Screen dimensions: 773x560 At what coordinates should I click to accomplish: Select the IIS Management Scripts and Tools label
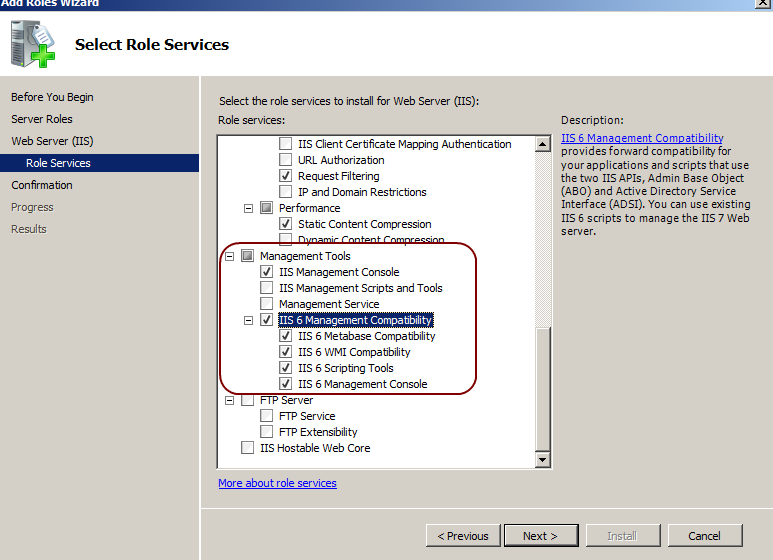tap(361, 288)
